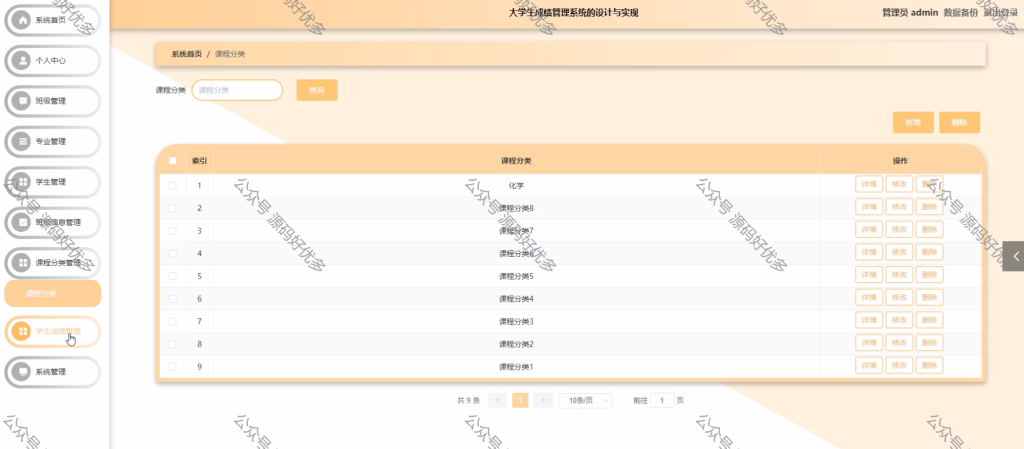Click the 化学 cell in the table

(x=516, y=185)
